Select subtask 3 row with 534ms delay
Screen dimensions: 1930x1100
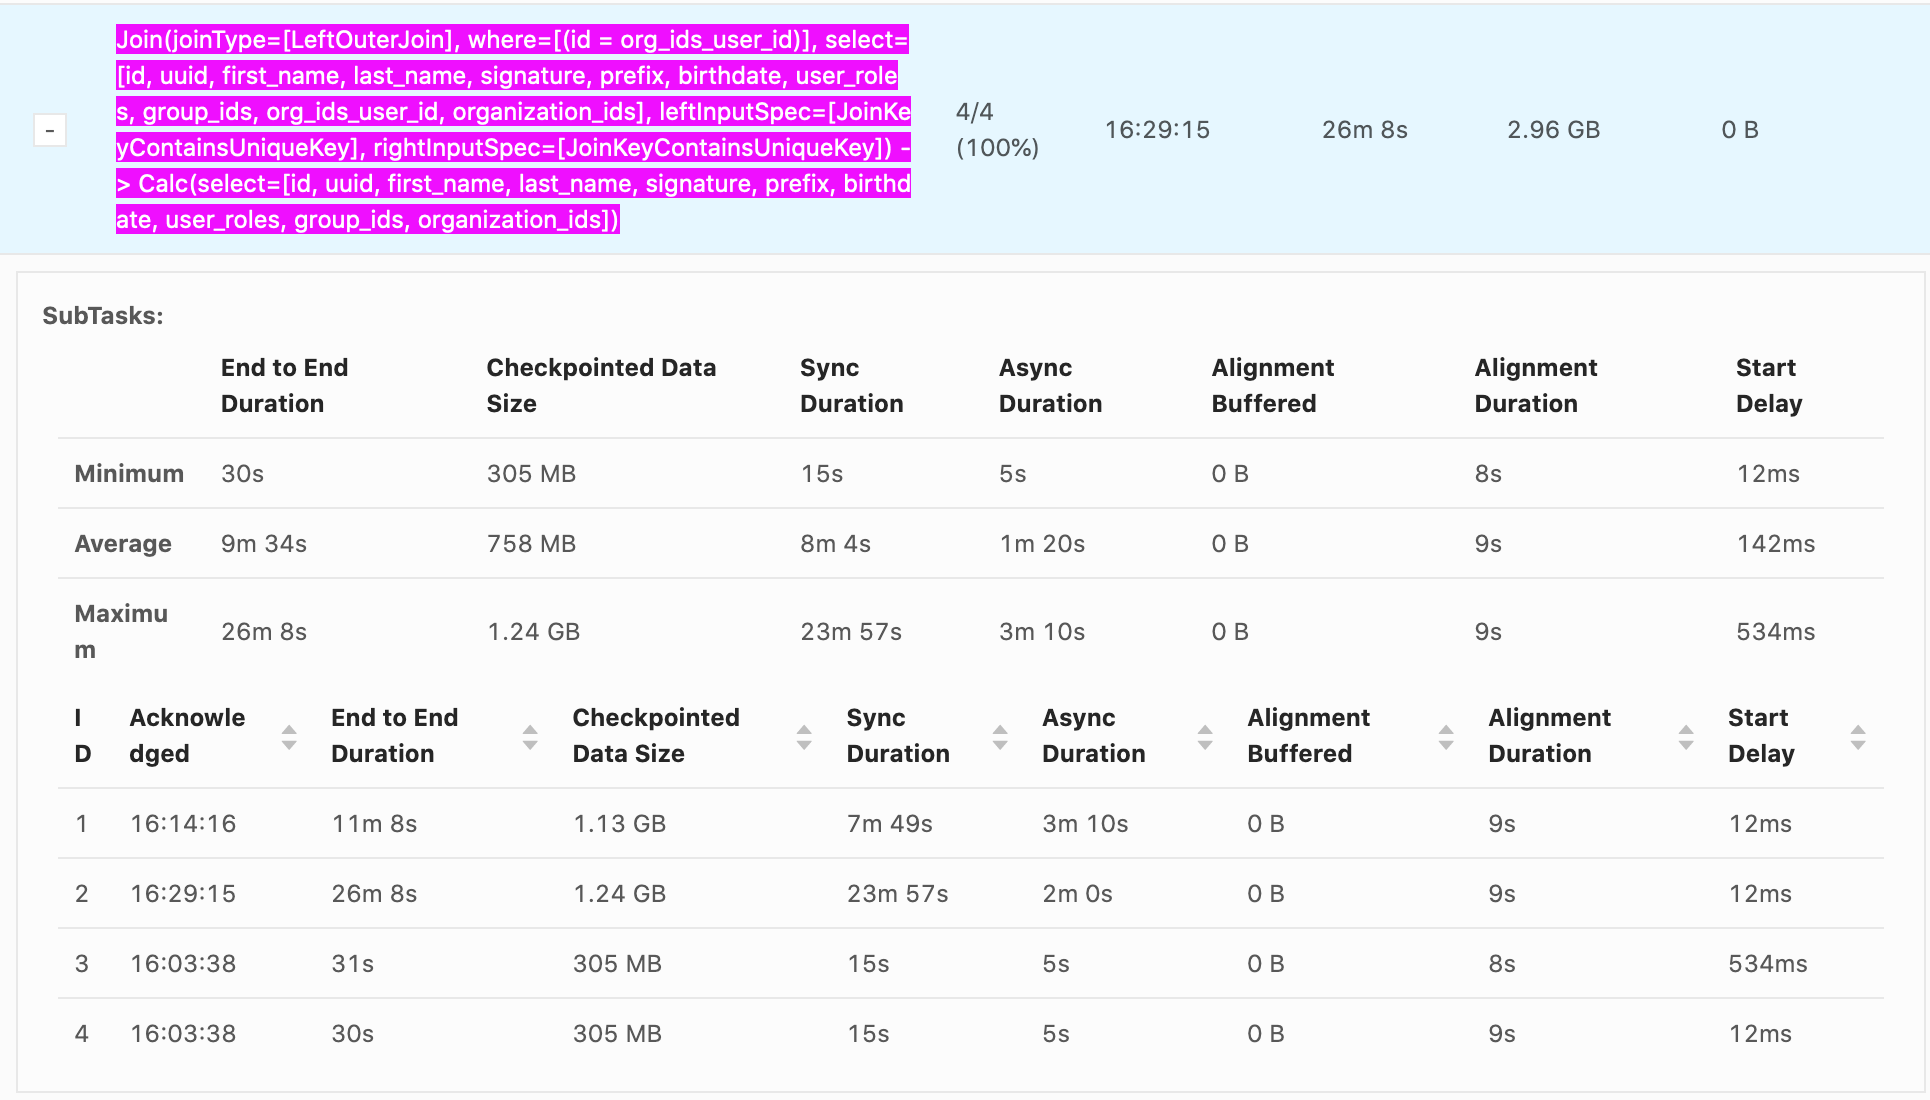coord(1767,964)
